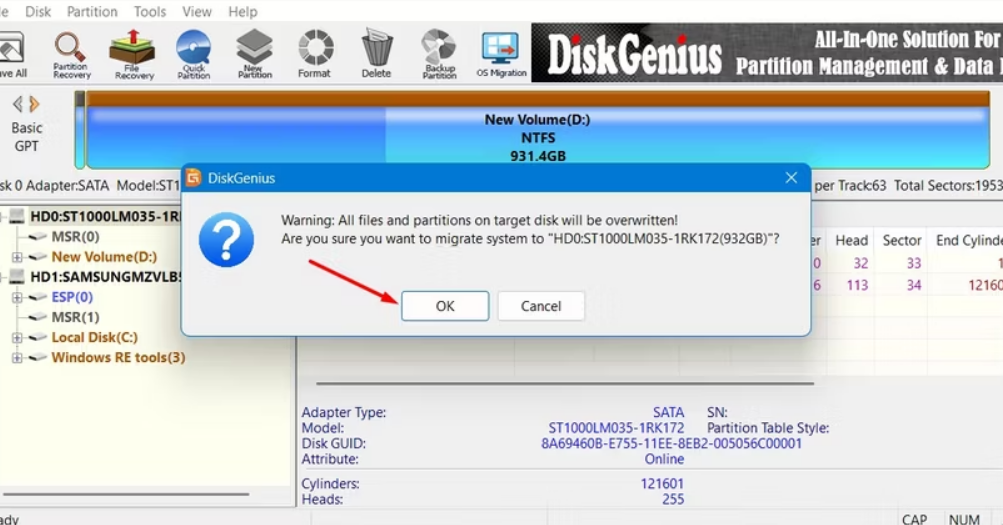This screenshot has width=1003, height=525.
Task: Start the OS Migration tool
Action: coord(501,54)
